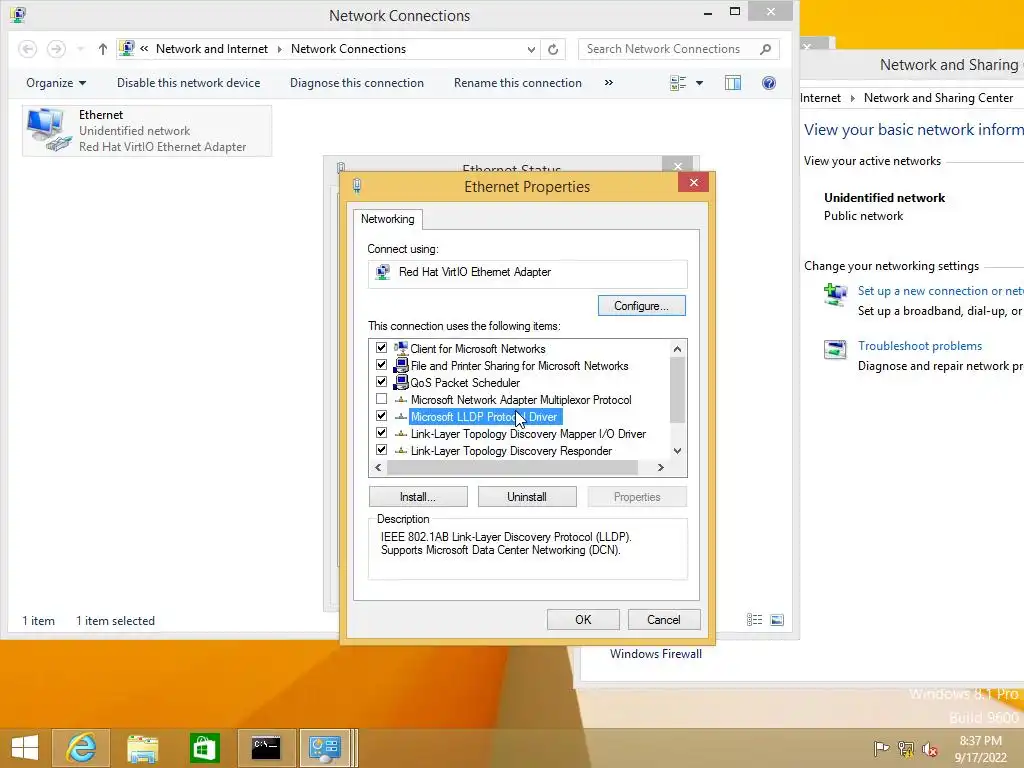This screenshot has width=1024, height=768.
Task: Open the Windows Start button
Action: point(25,748)
